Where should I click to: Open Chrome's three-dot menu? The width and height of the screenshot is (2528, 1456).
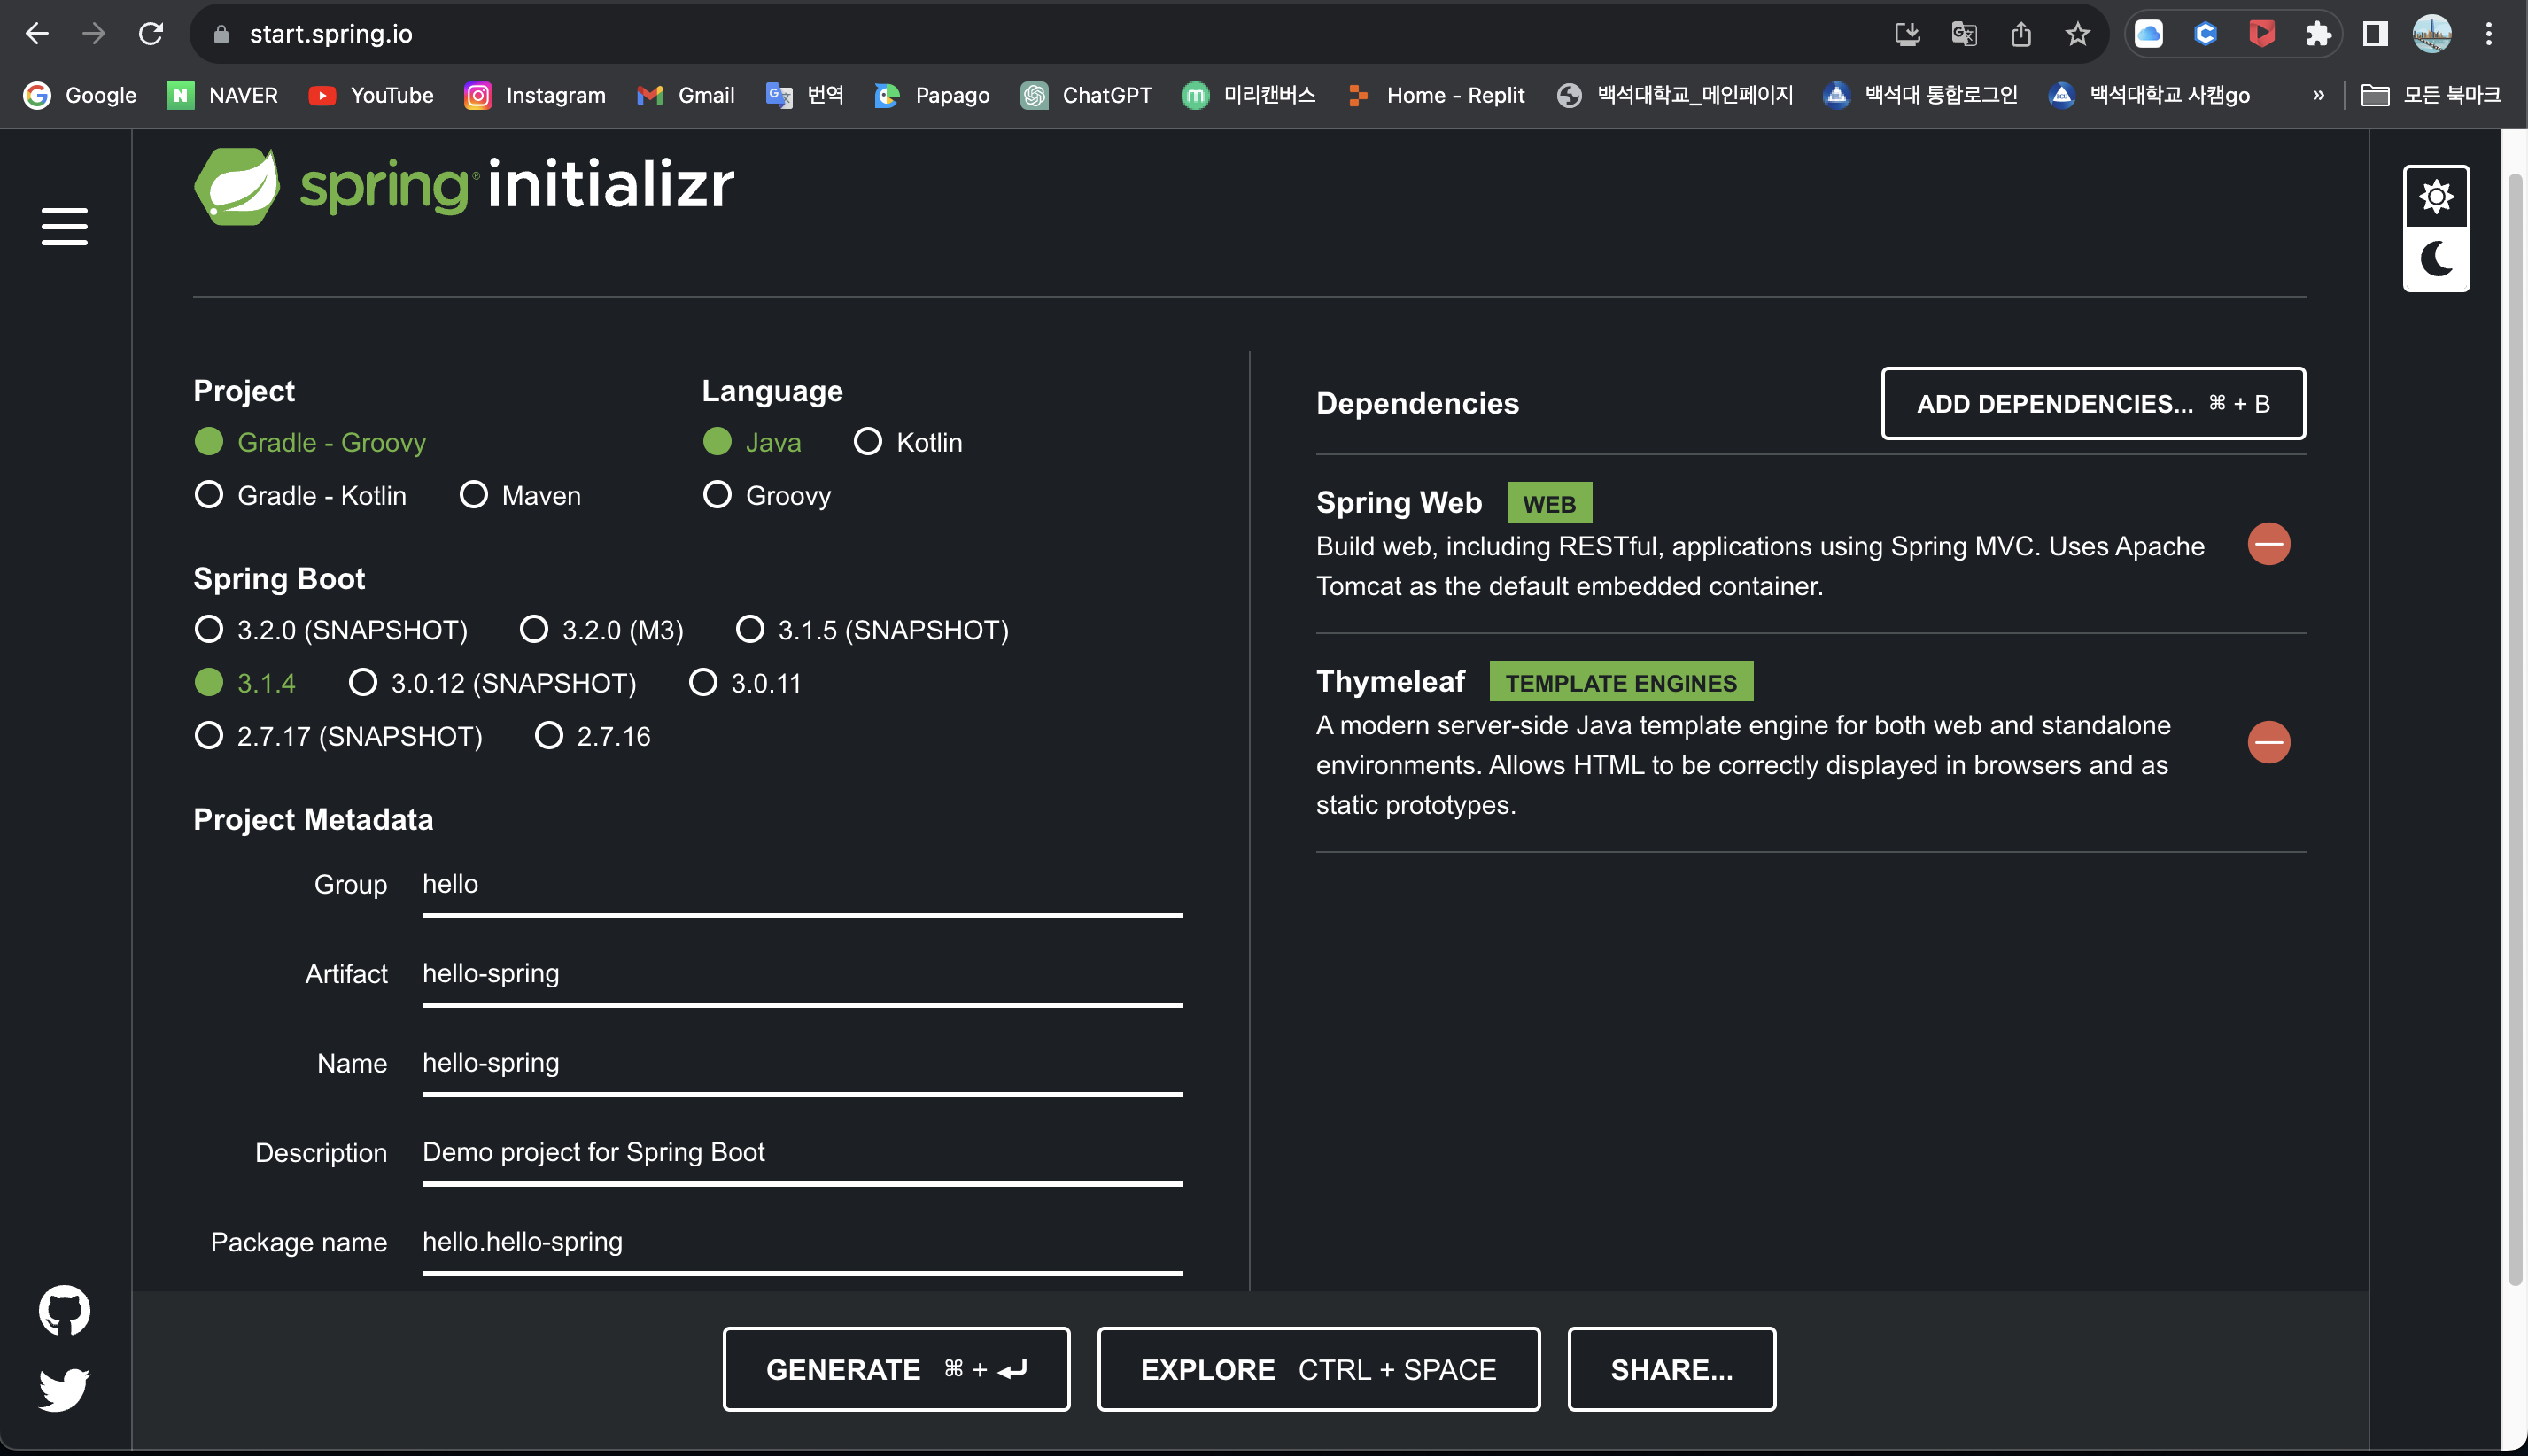point(2489,34)
